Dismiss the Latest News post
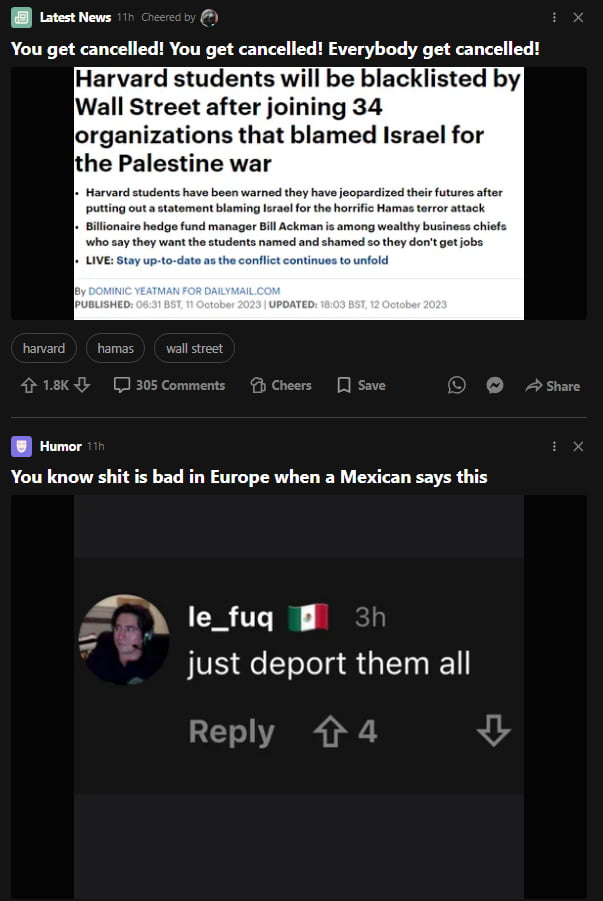The height and width of the screenshot is (901, 603). click(578, 18)
